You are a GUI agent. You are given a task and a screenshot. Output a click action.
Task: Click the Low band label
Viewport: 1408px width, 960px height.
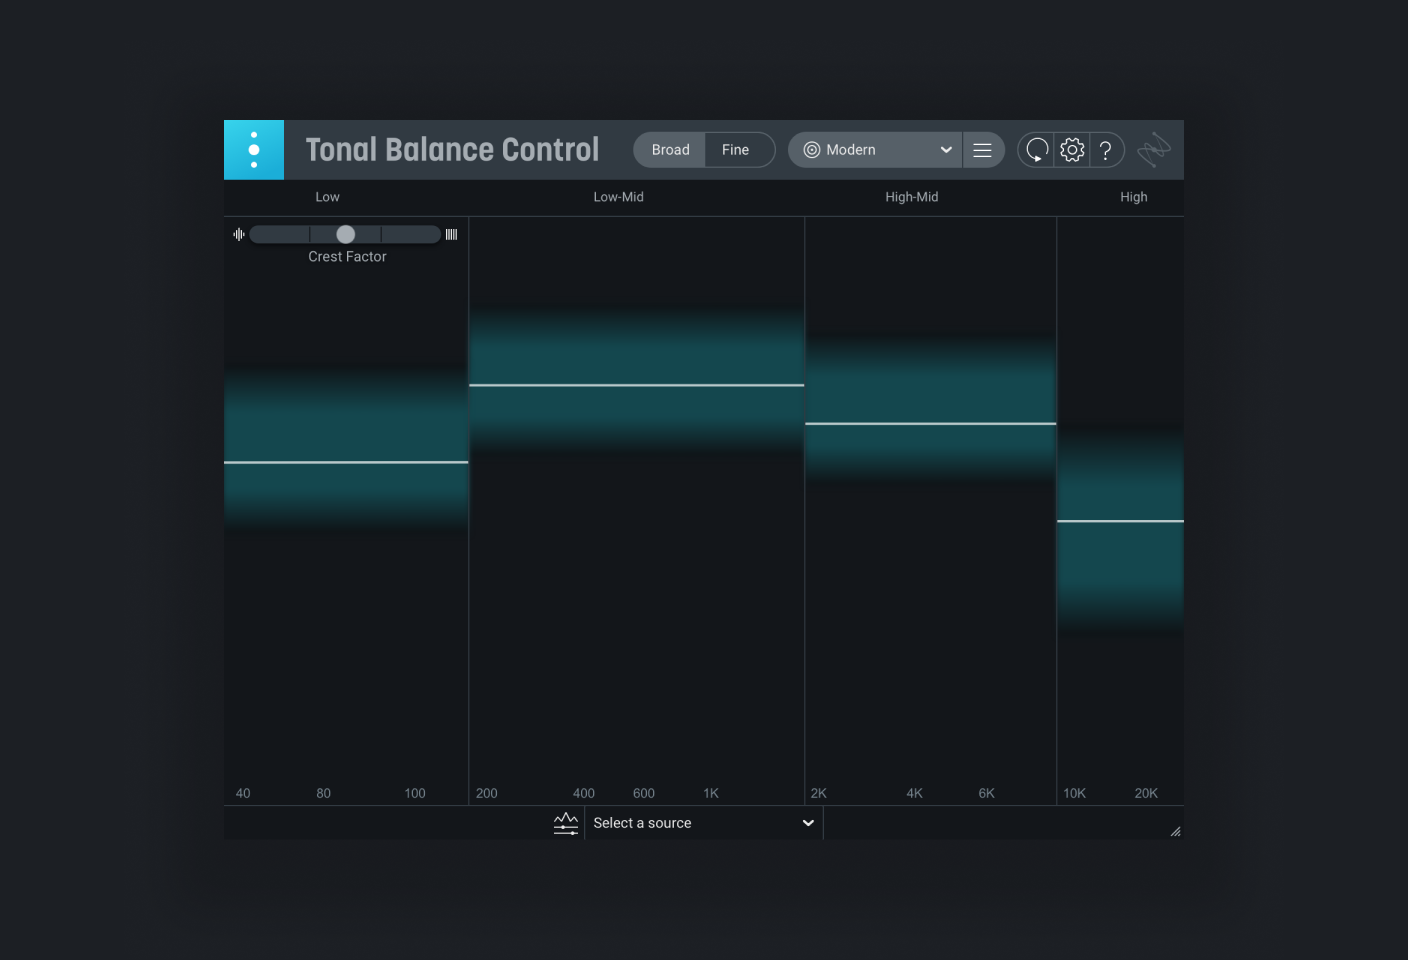pos(328,197)
